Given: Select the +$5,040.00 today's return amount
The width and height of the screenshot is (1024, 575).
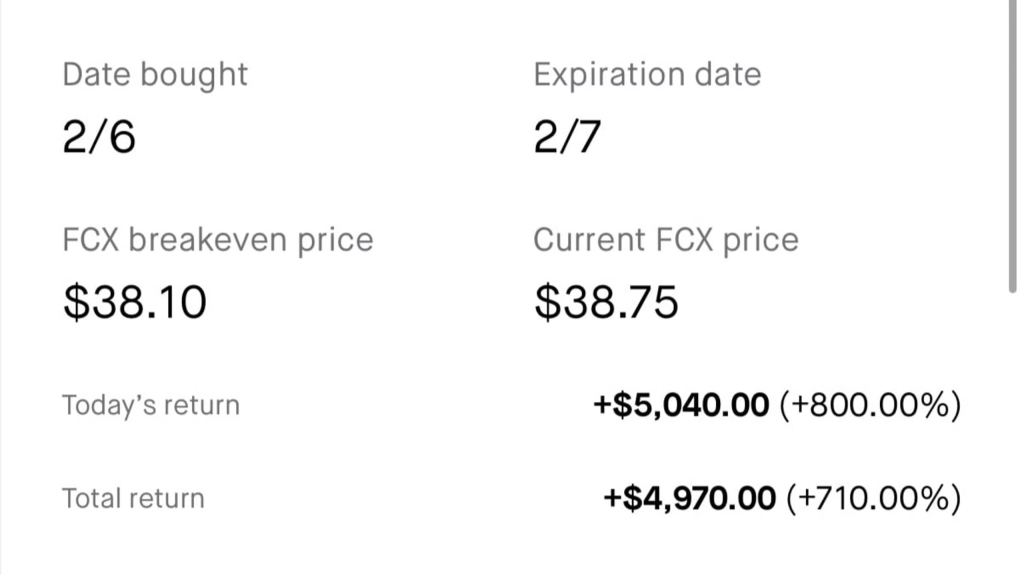Looking at the screenshot, I should pos(681,406).
